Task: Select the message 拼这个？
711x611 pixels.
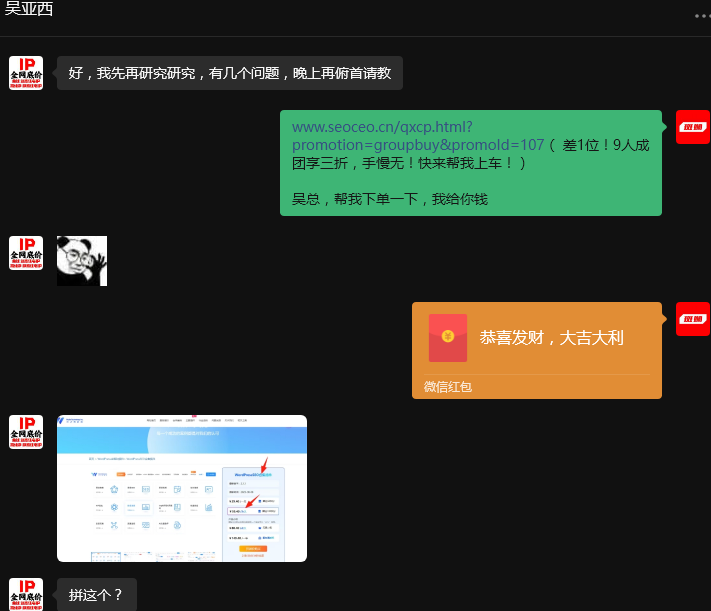Action: click(x=97, y=594)
